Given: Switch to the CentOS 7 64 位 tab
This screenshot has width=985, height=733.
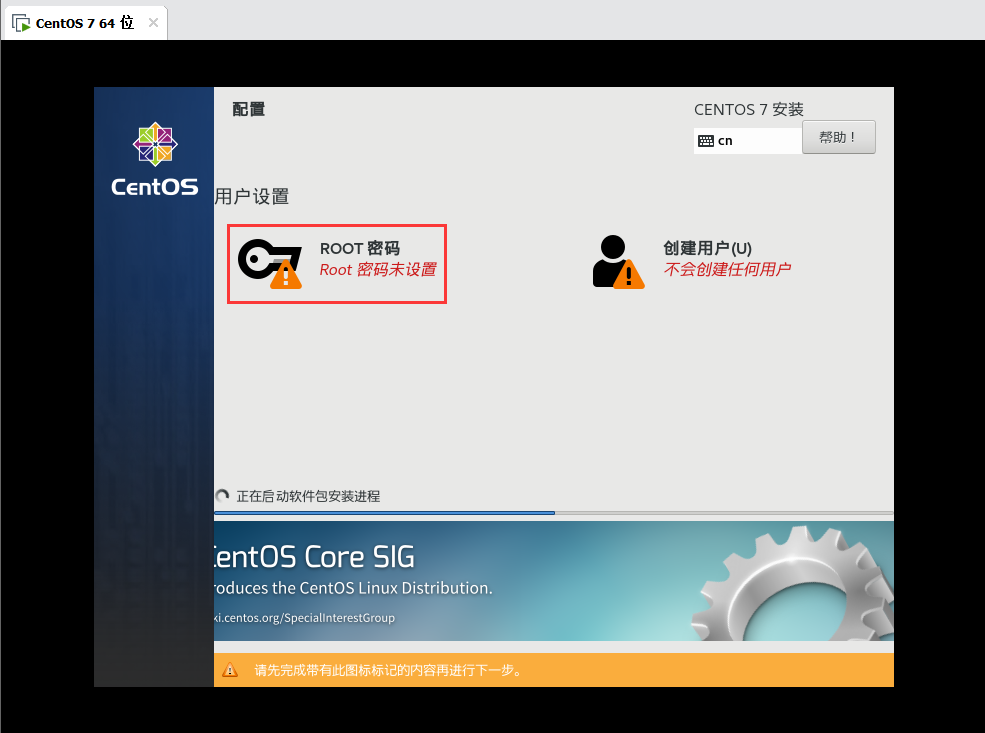Looking at the screenshot, I should [84, 23].
